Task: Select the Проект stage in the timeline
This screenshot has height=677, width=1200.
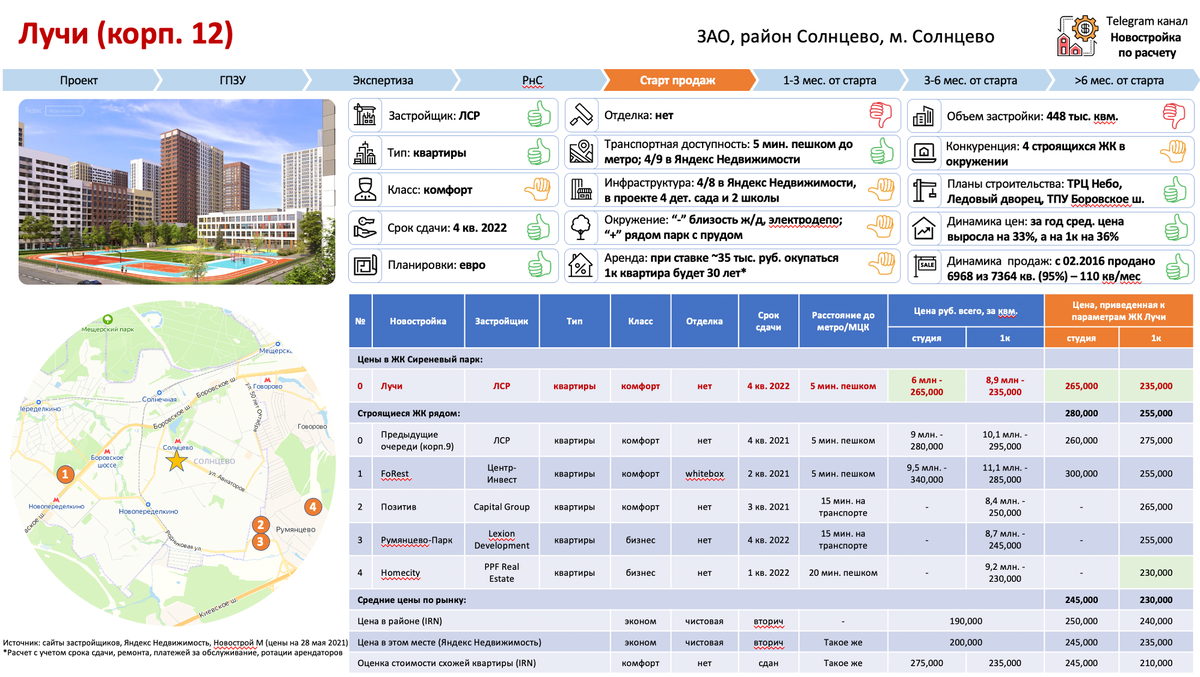Action: click(x=80, y=80)
